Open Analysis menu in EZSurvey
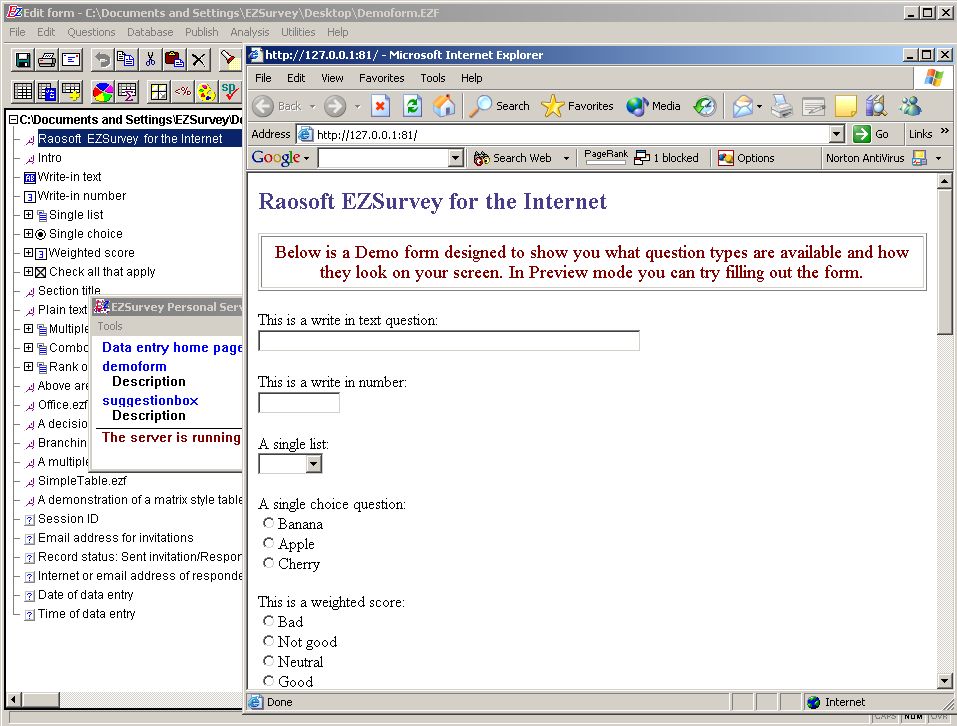 point(249,32)
